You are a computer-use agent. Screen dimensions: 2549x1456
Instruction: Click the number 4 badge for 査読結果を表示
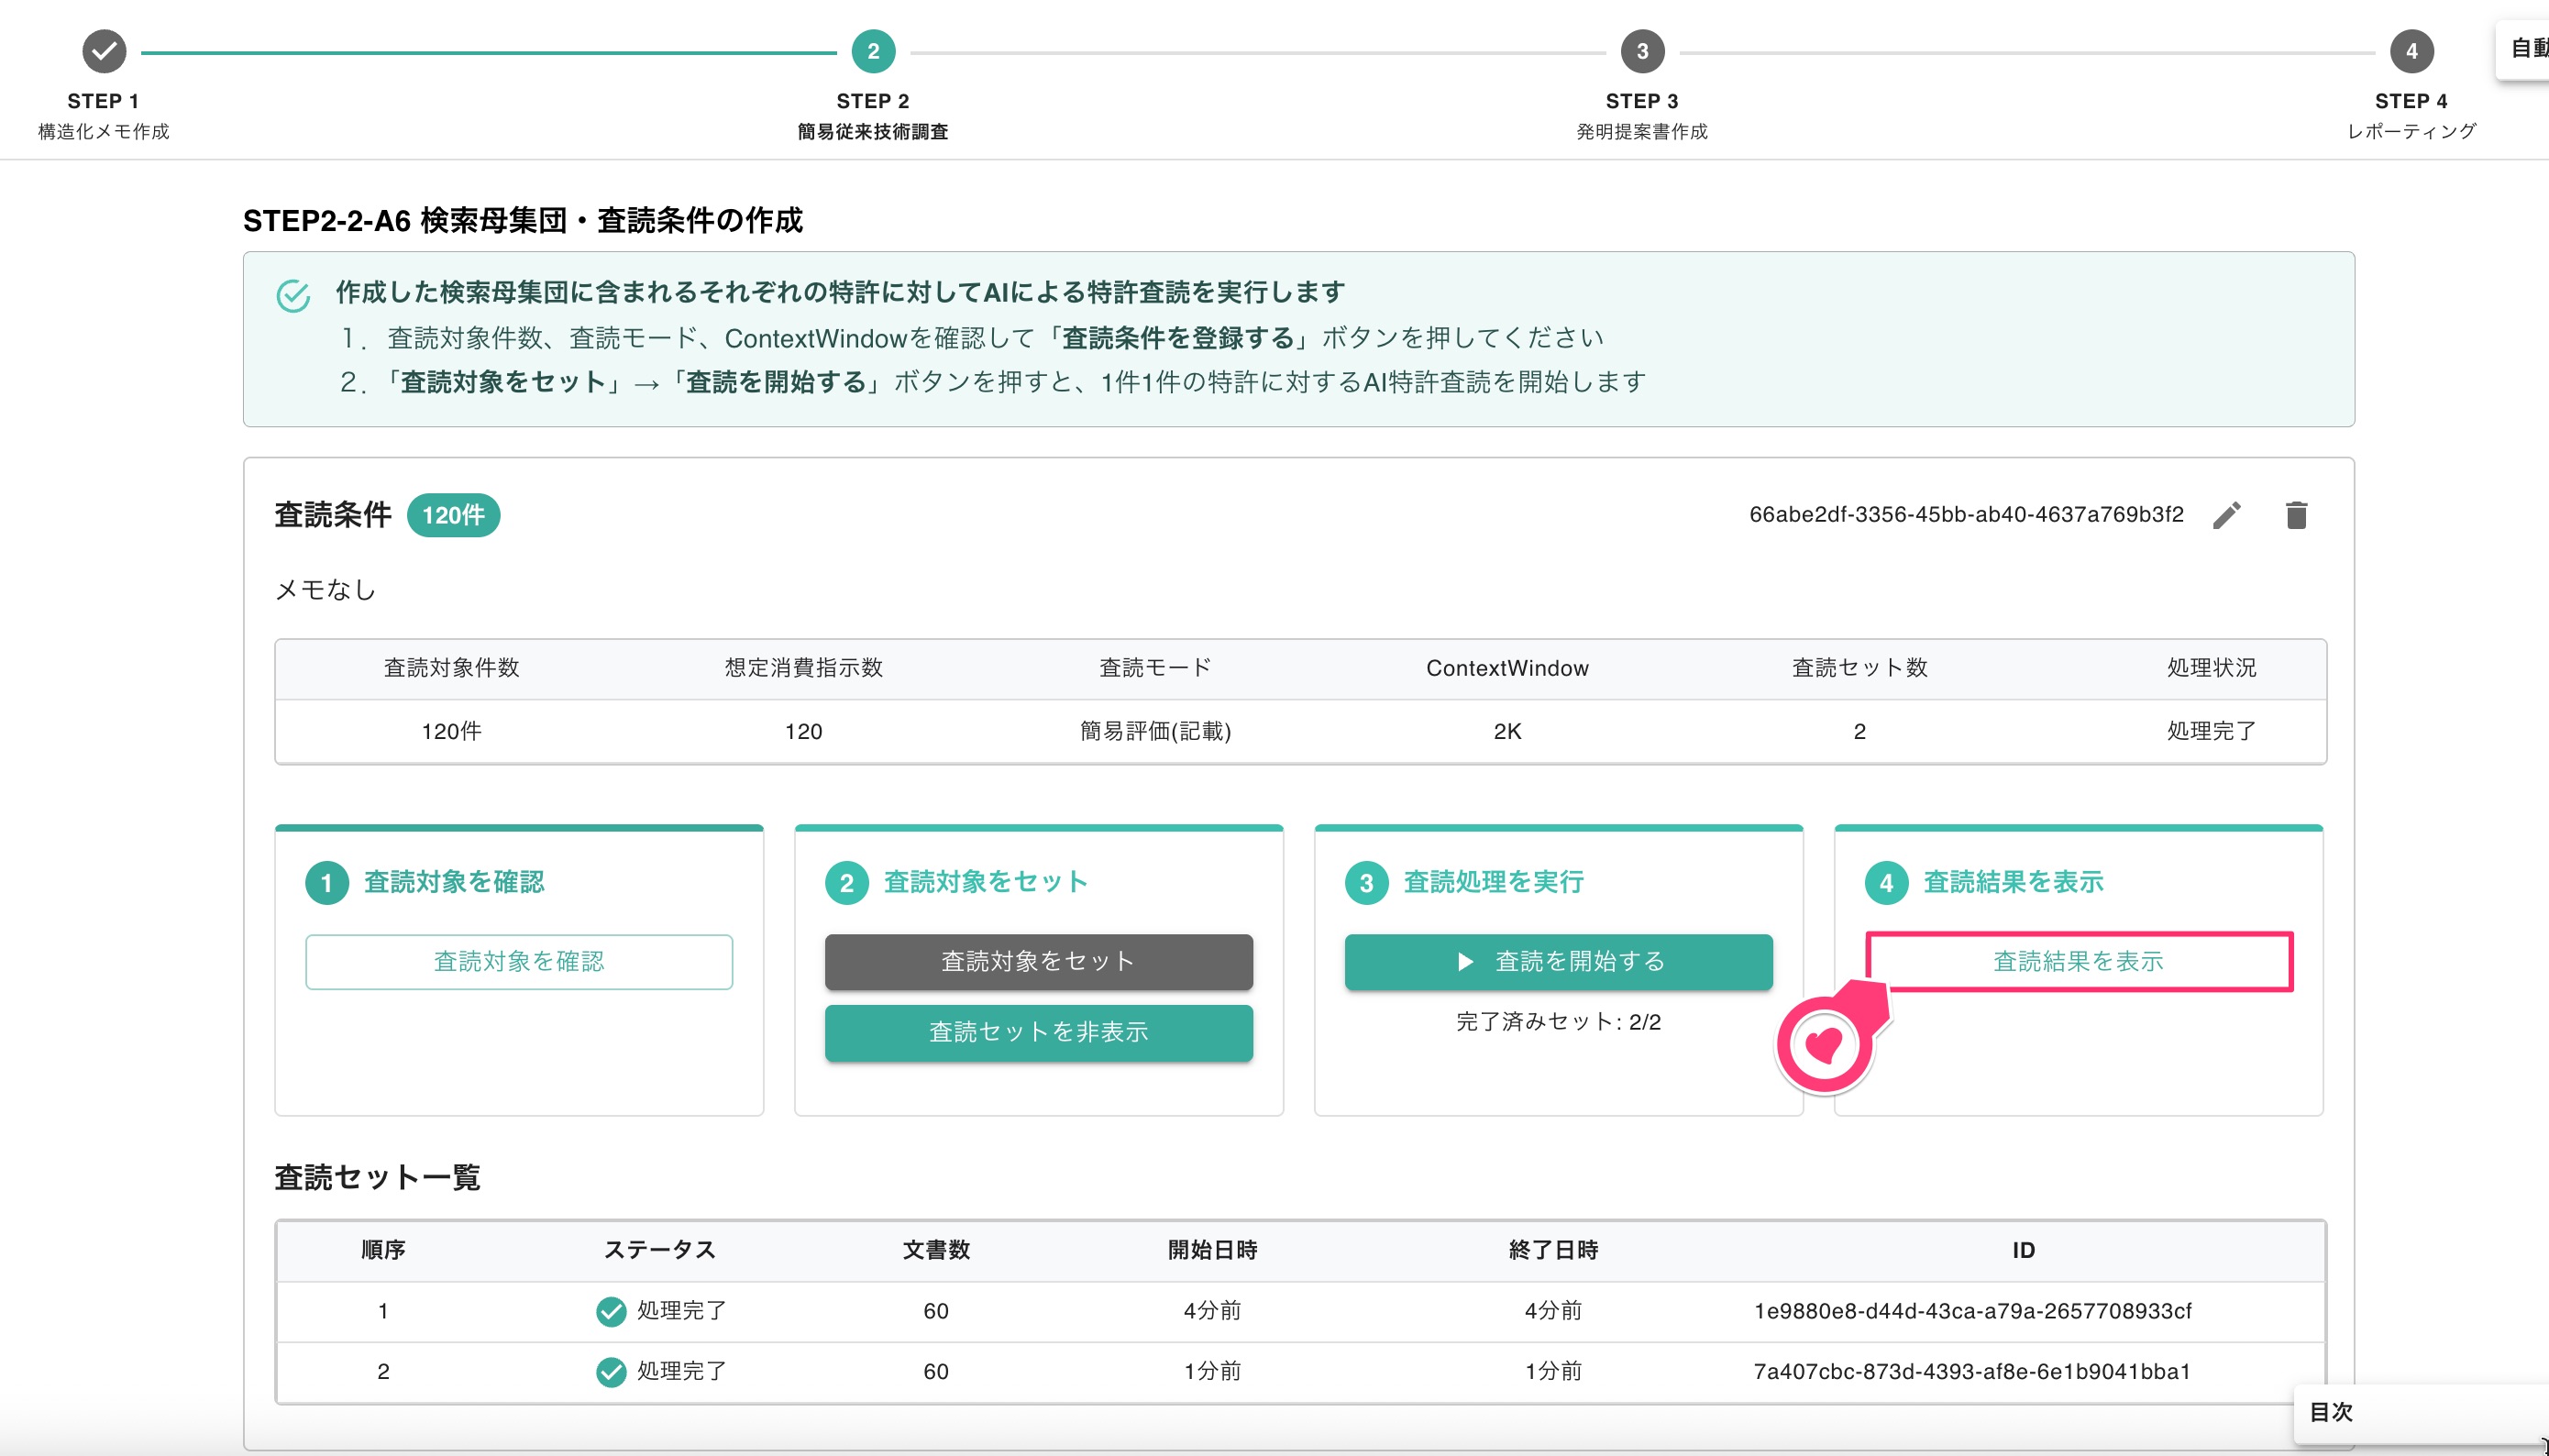(x=1887, y=883)
